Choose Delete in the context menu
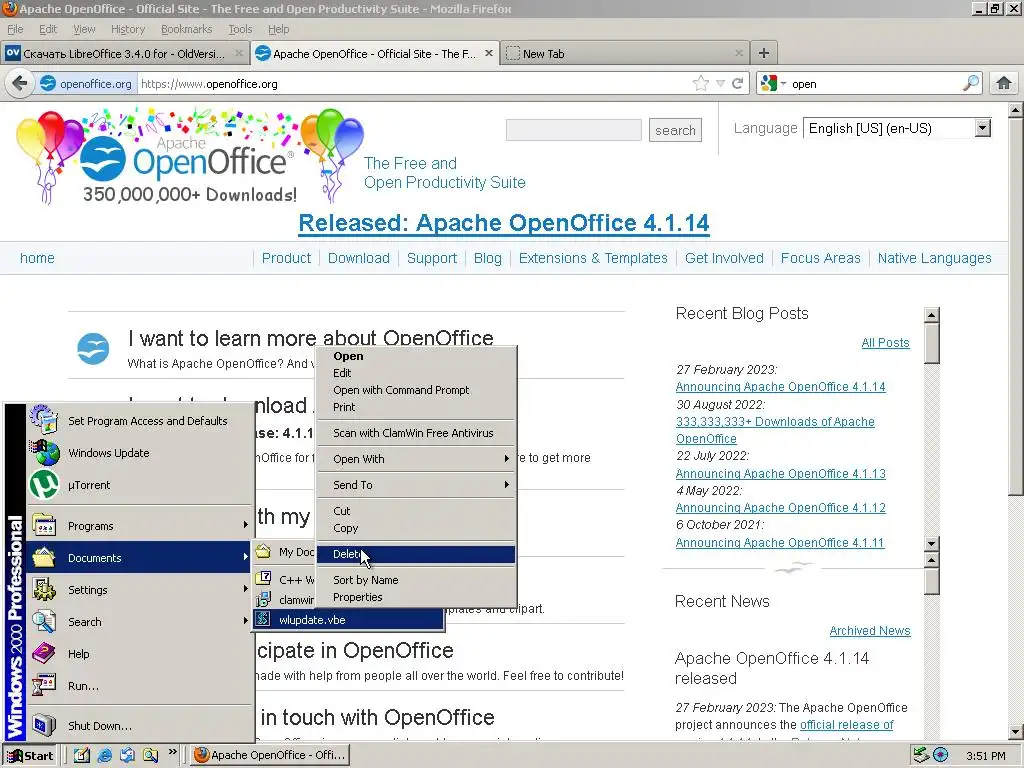This screenshot has width=1024, height=768. click(416, 554)
